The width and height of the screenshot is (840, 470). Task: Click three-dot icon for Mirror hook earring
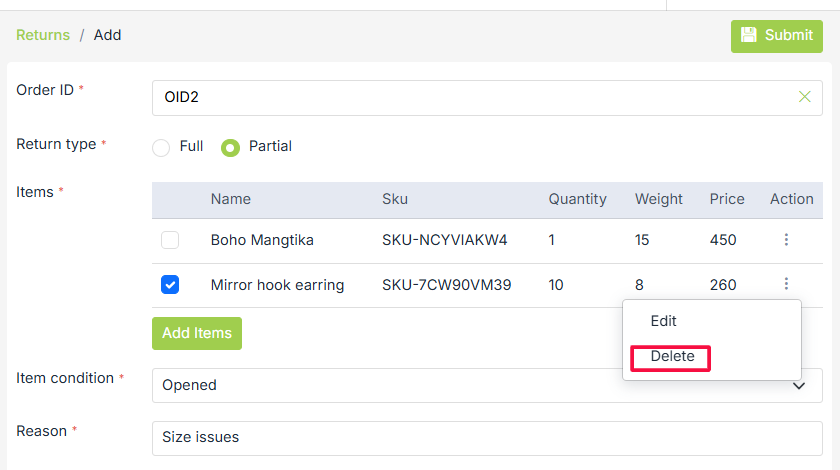787,284
